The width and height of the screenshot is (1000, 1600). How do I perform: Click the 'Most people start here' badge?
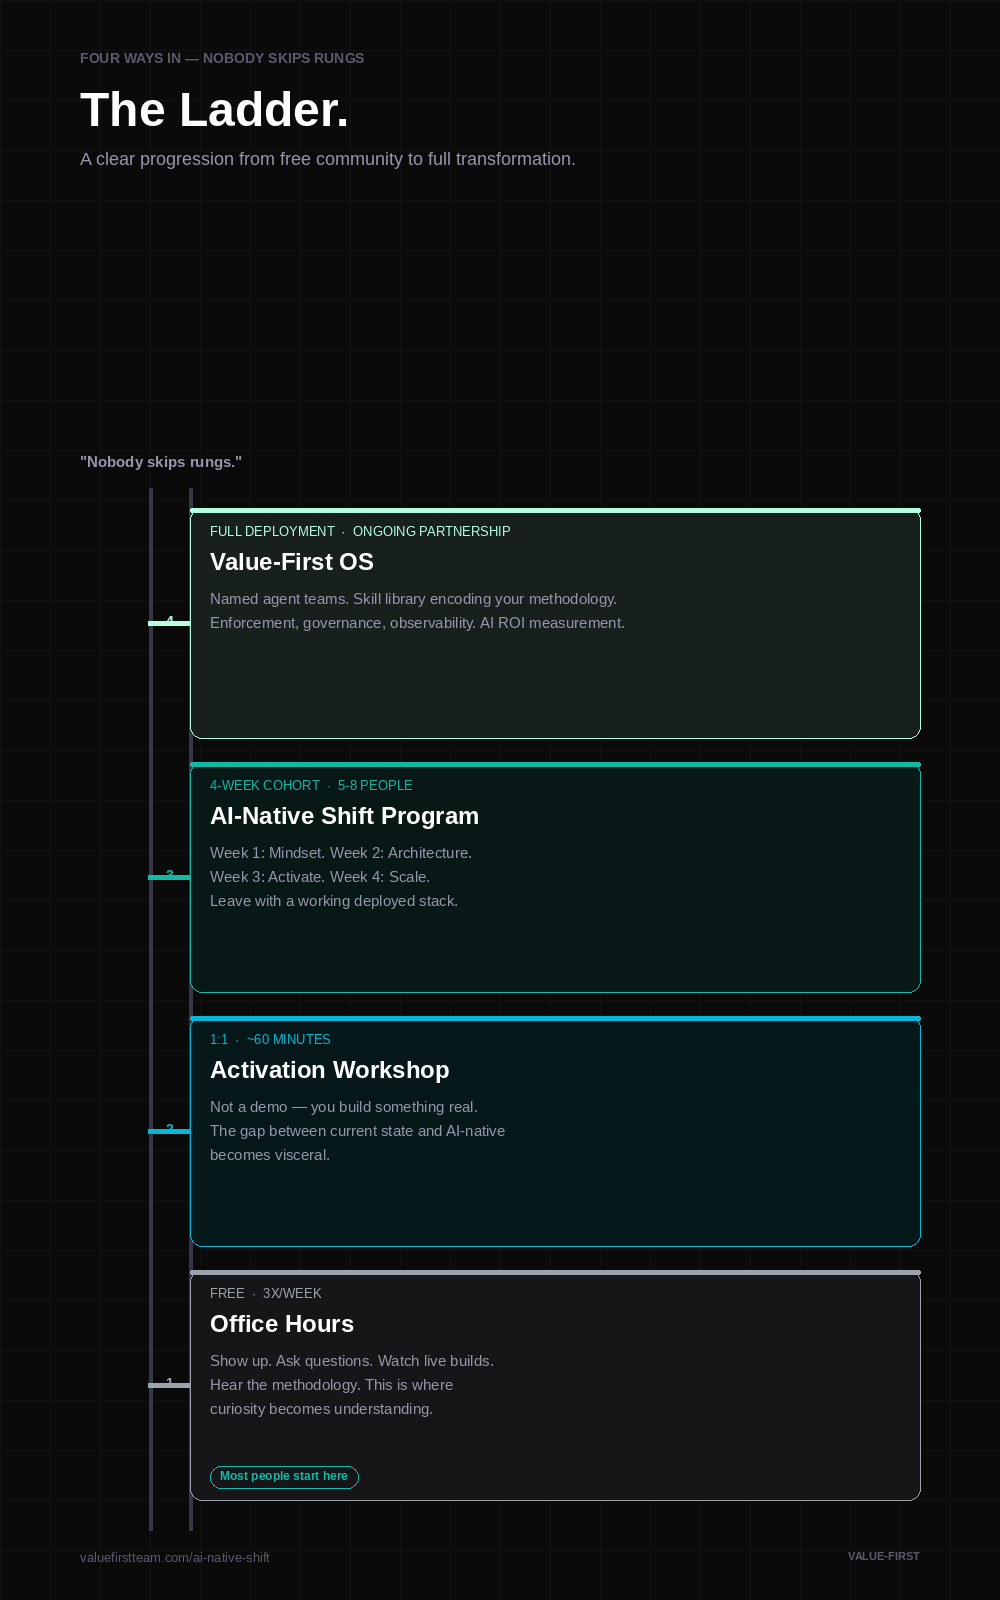tap(284, 1477)
